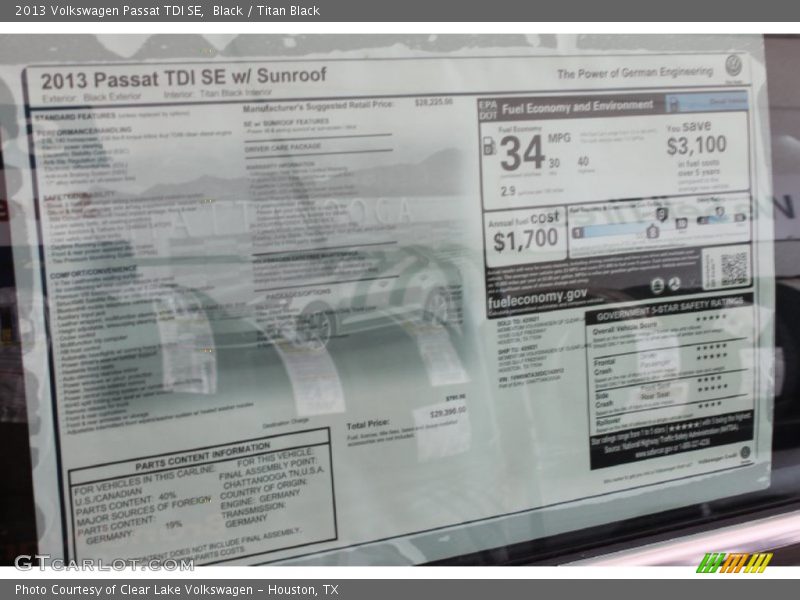This screenshot has width=800, height=600.
Task: Click the QR code on the fuel label
Action: [734, 268]
